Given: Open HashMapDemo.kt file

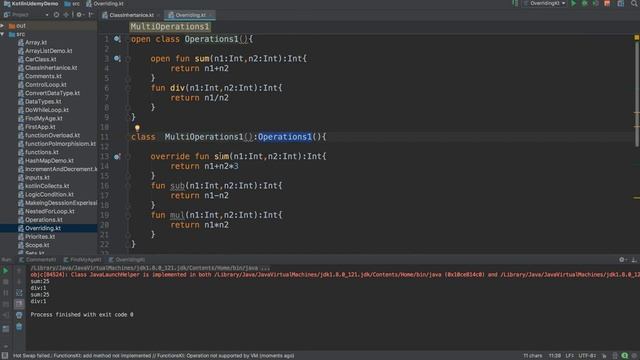Looking at the screenshot, I should pos(49,161).
